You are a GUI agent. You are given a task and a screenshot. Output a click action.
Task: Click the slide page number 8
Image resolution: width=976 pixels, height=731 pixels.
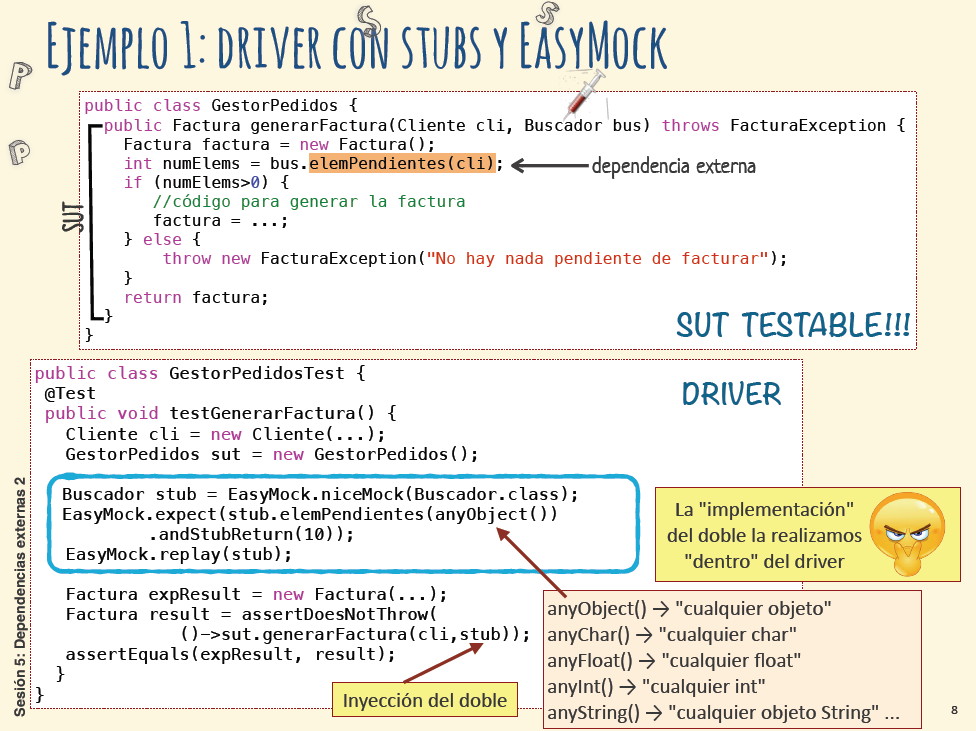(954, 710)
